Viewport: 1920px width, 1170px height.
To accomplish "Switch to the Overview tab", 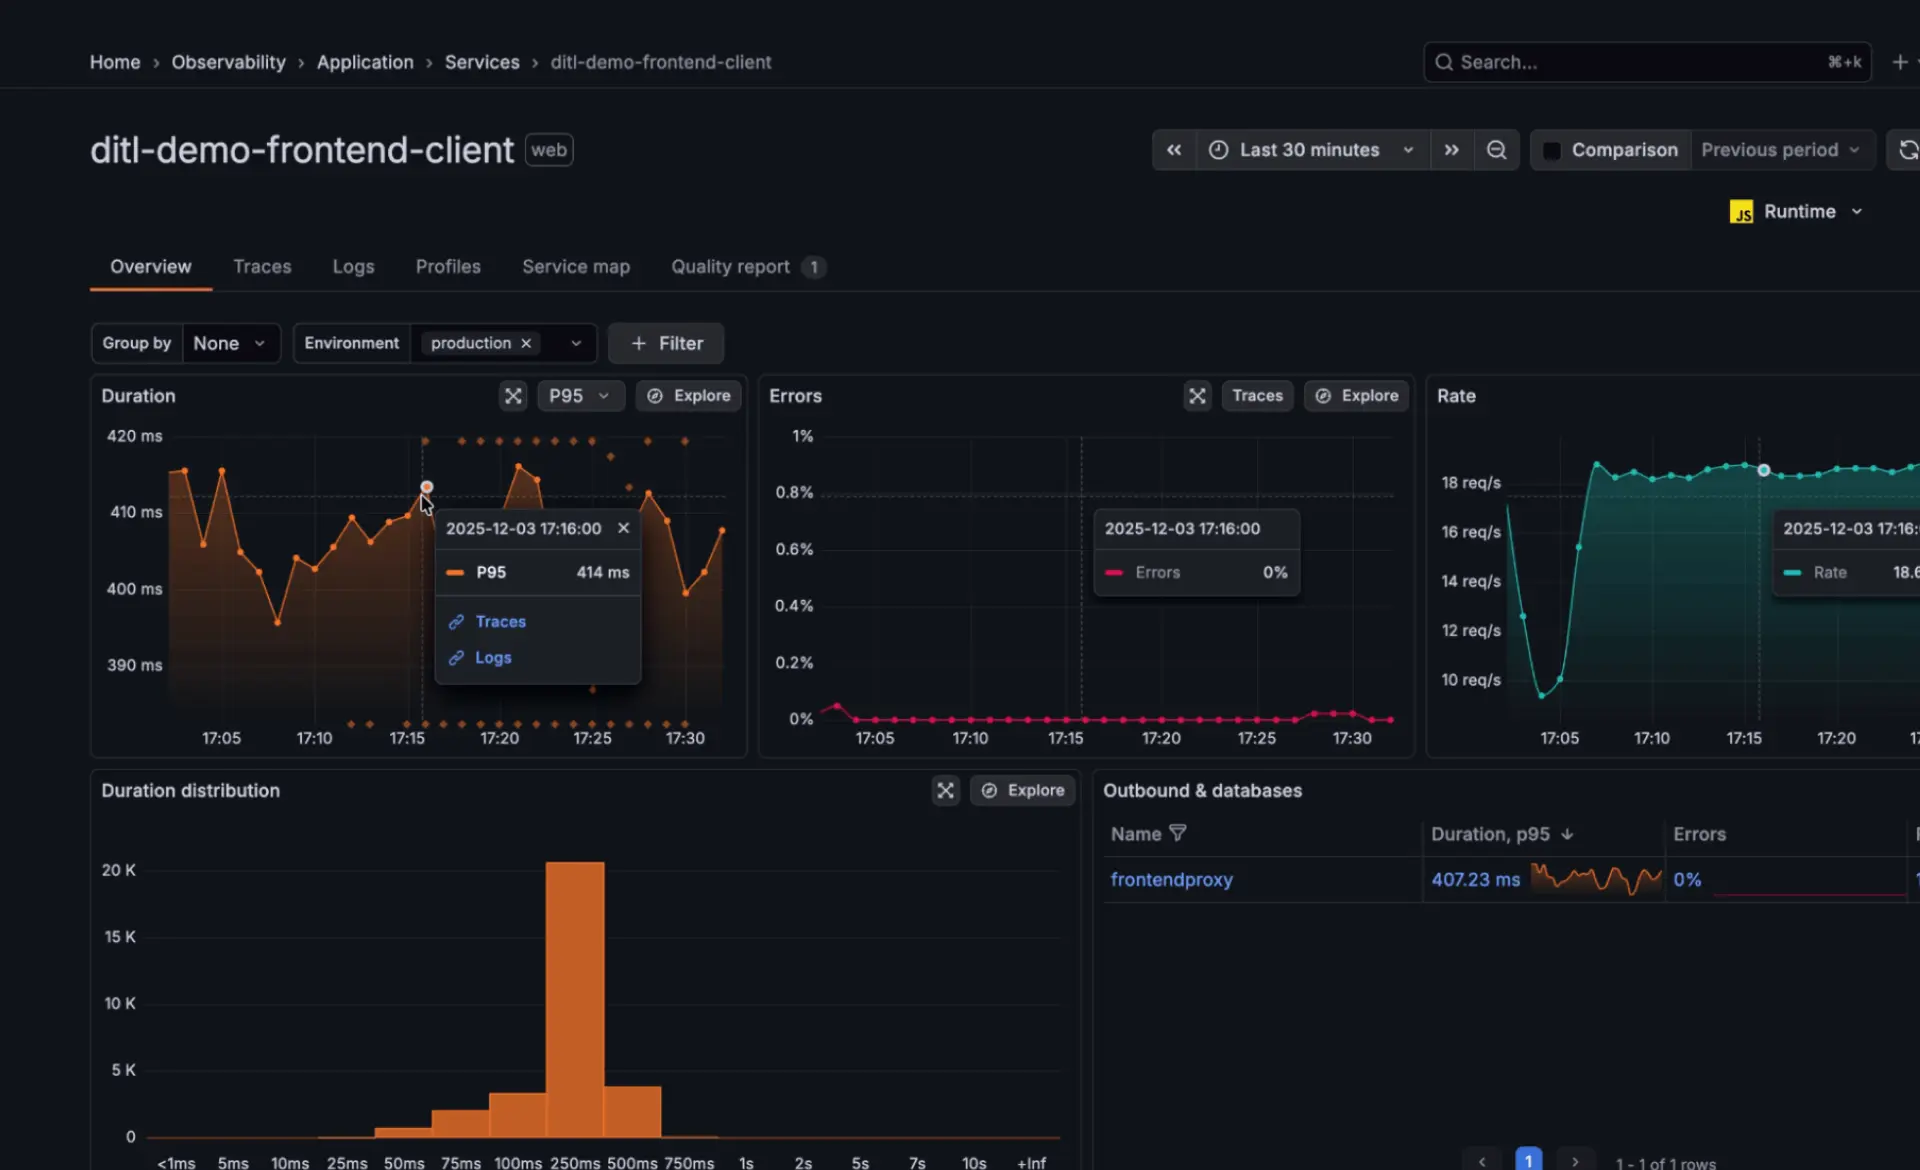I will click(150, 267).
